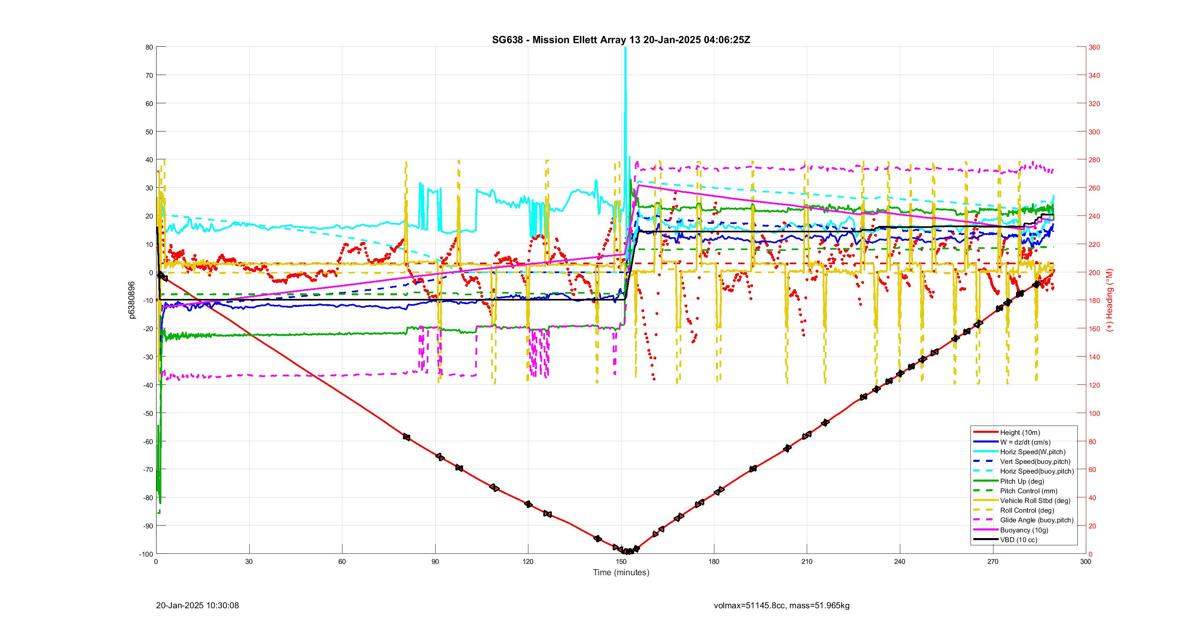Click the '150' tick on the Time axis

621,562
